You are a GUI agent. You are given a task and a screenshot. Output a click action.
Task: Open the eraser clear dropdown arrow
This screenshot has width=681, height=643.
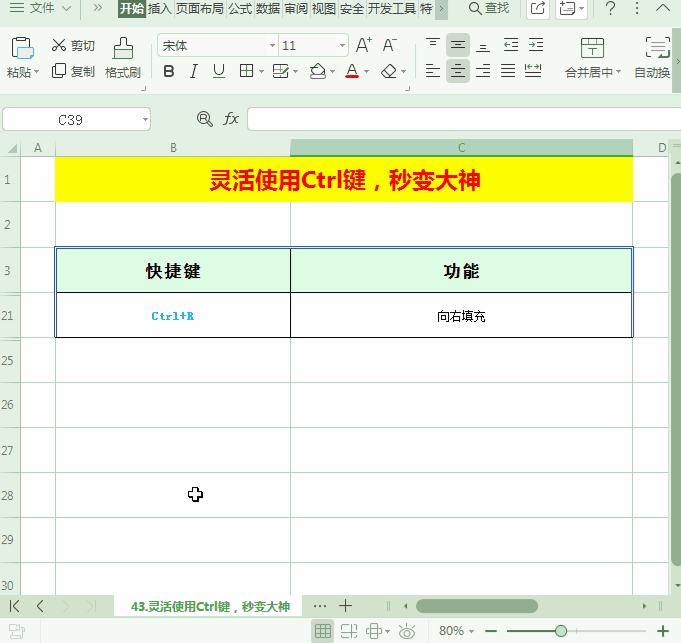click(403, 72)
